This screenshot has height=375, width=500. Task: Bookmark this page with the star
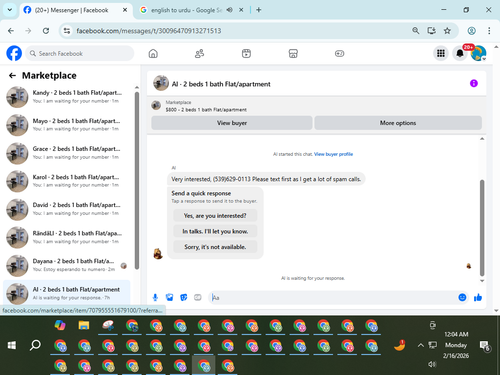click(x=447, y=31)
